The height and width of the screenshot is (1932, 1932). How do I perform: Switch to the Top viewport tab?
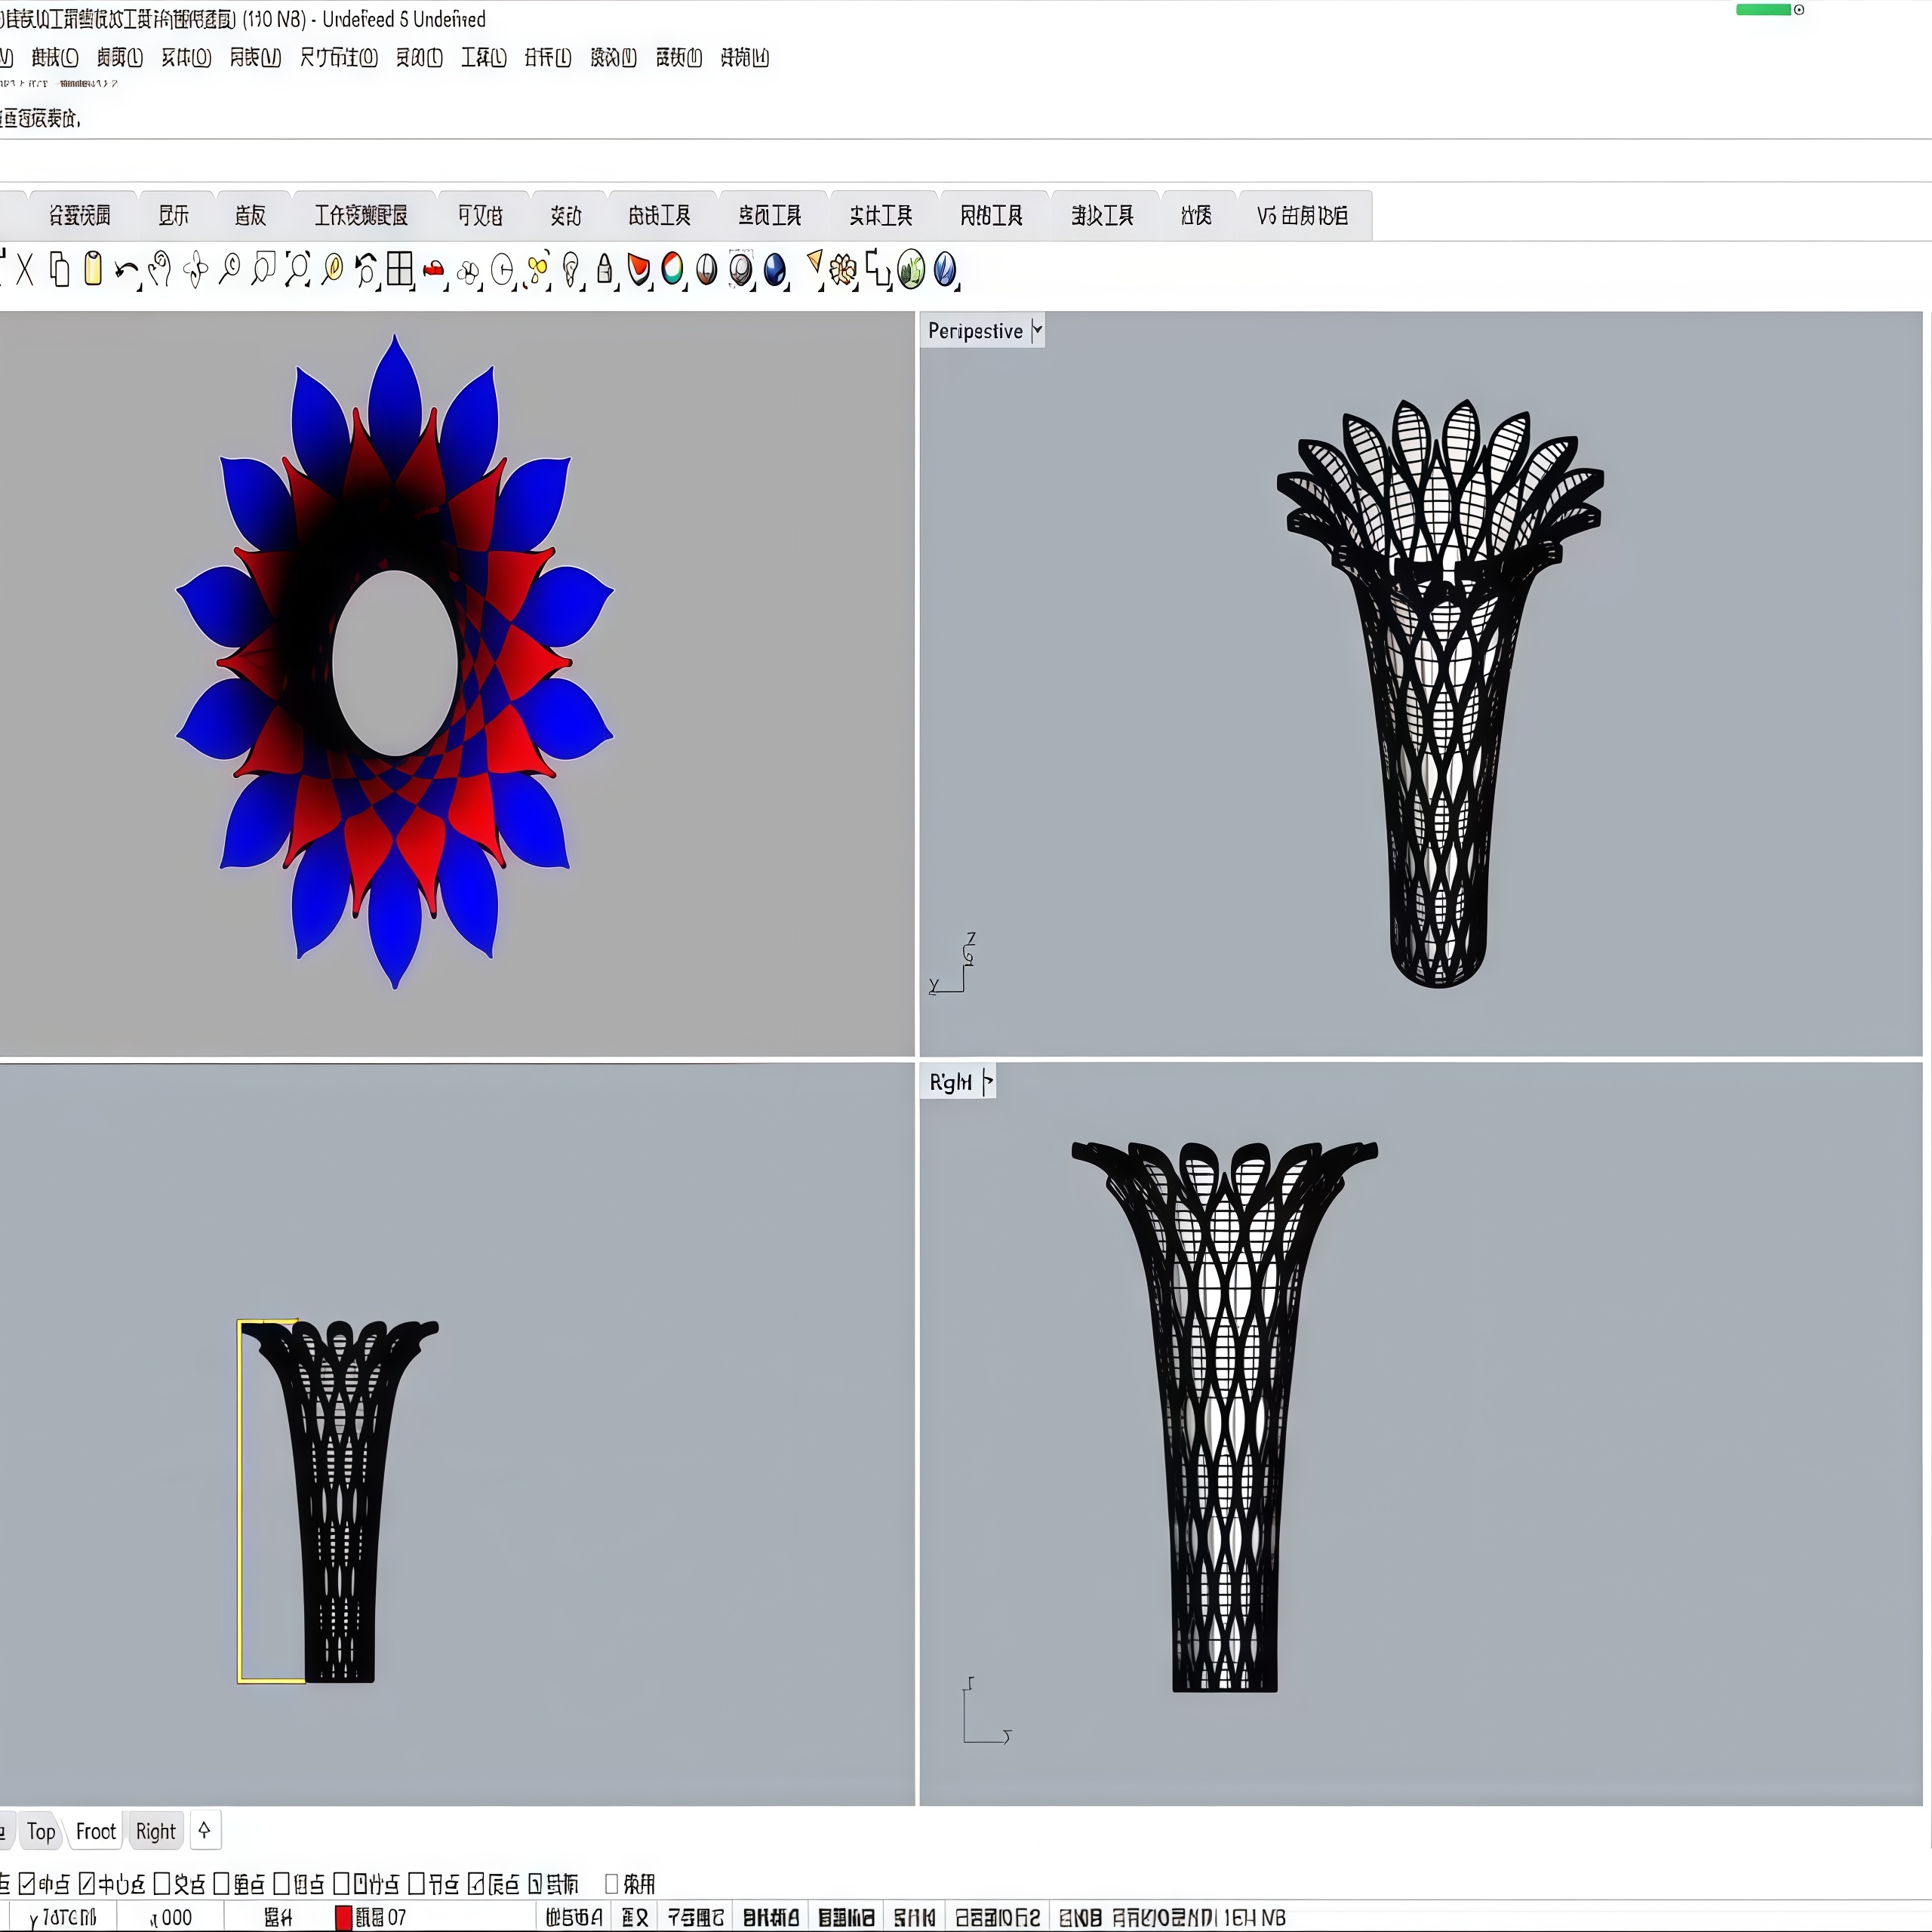(41, 1831)
